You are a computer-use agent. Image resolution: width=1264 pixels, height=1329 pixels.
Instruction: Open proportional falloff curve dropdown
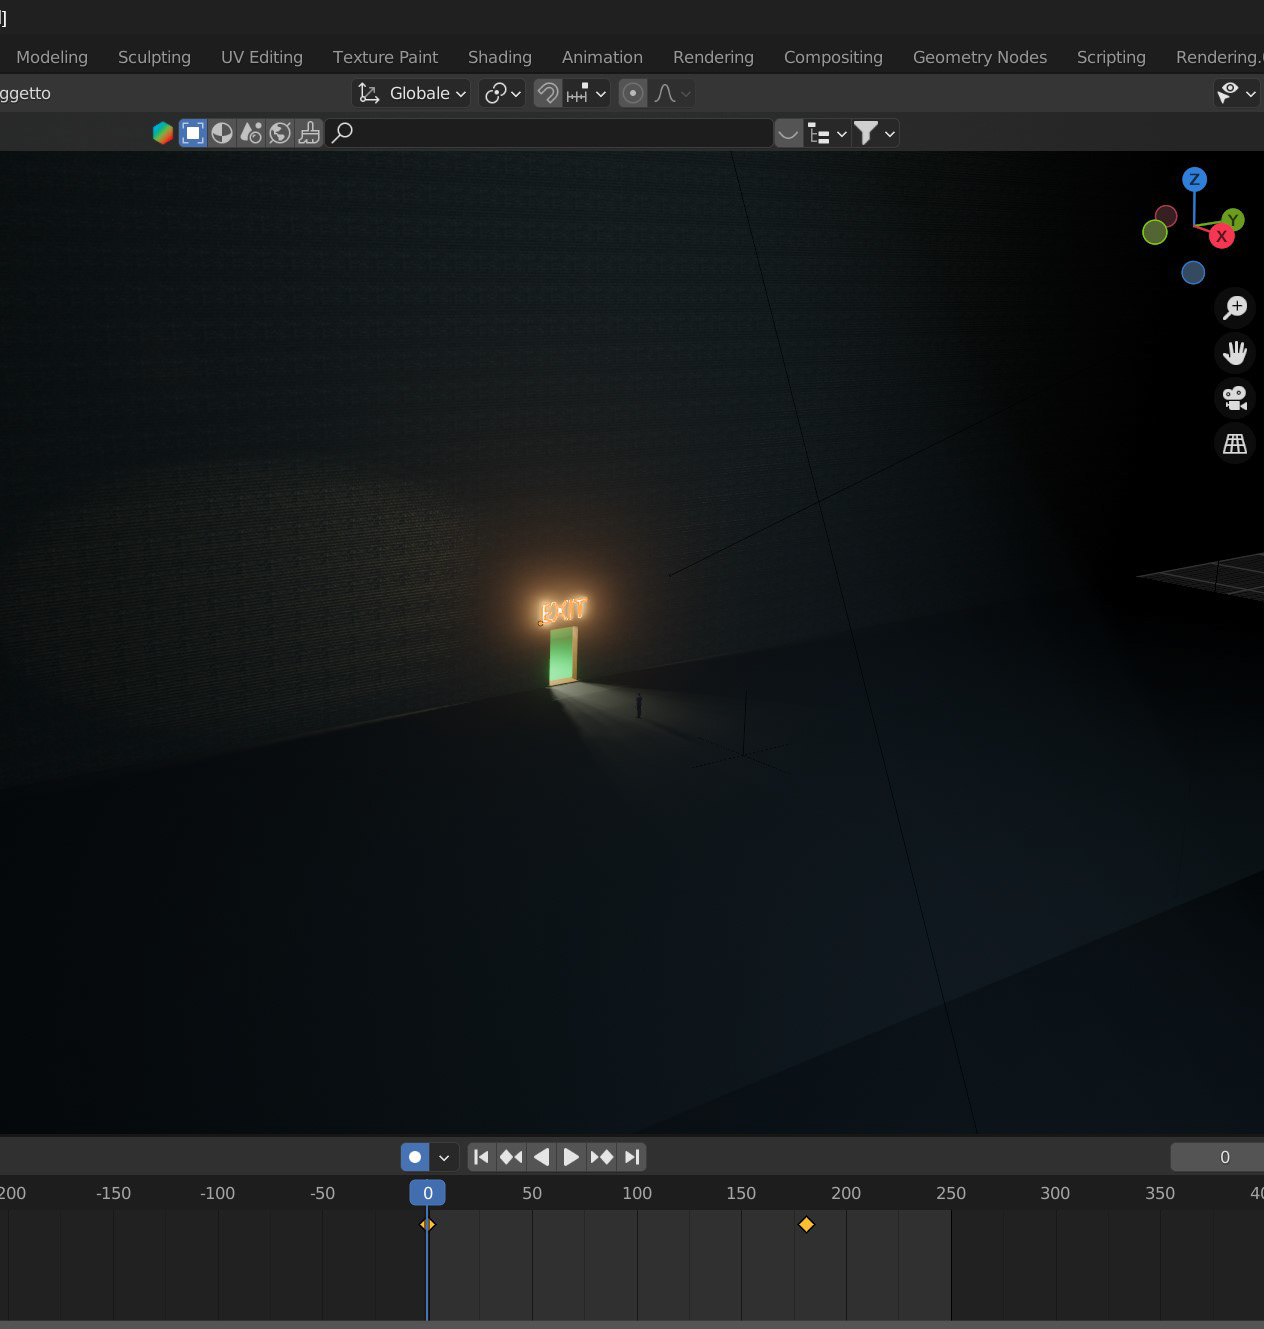(x=672, y=93)
